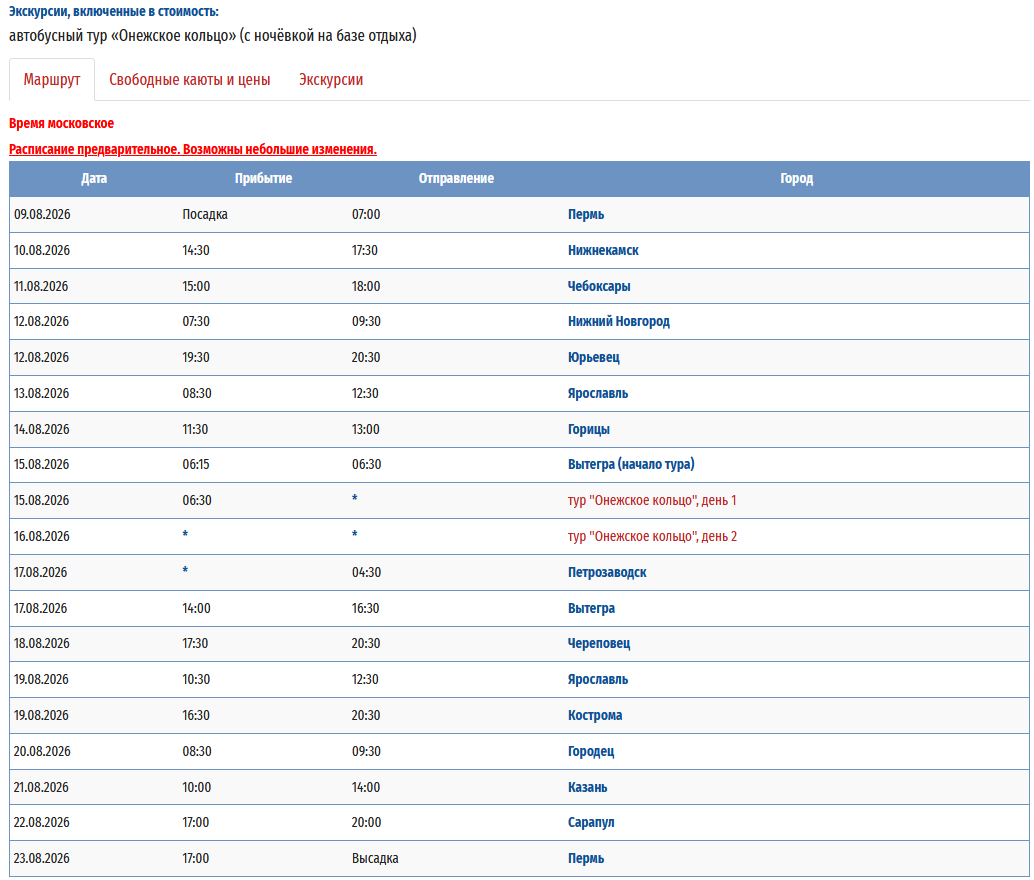
Task: Open the Горицы city link
Action: click(589, 429)
